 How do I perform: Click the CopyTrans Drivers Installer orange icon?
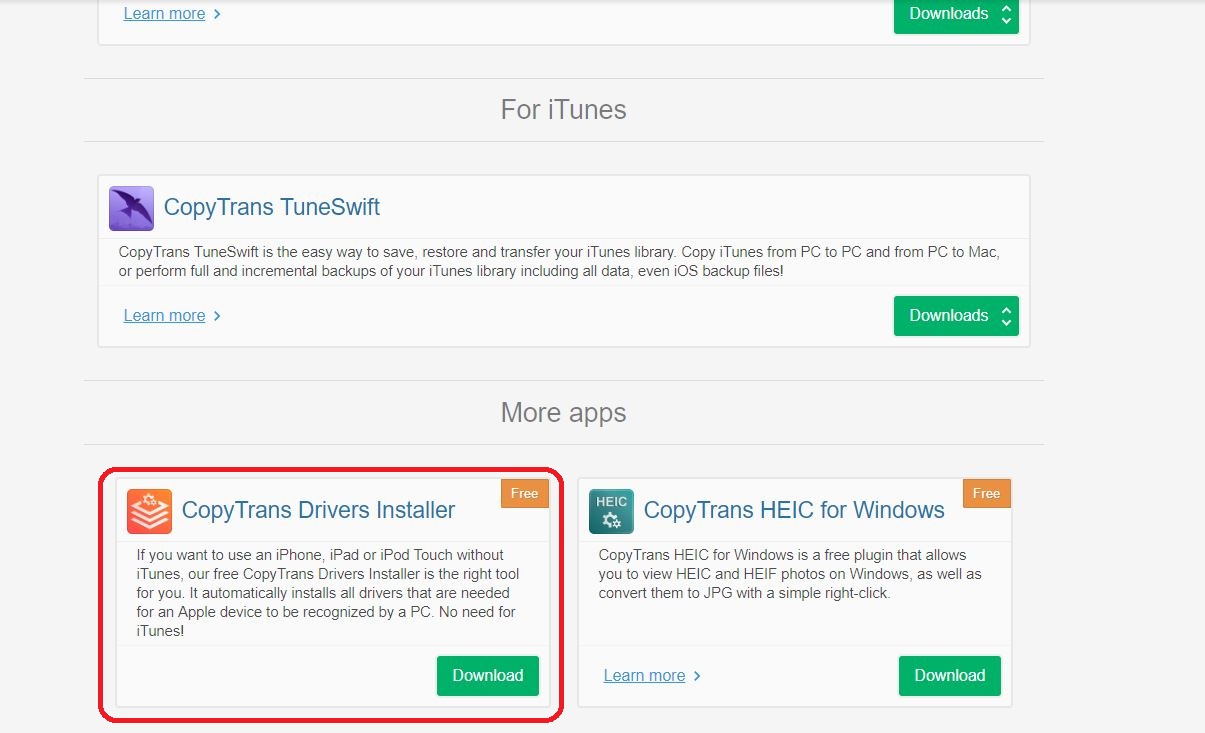tap(149, 511)
